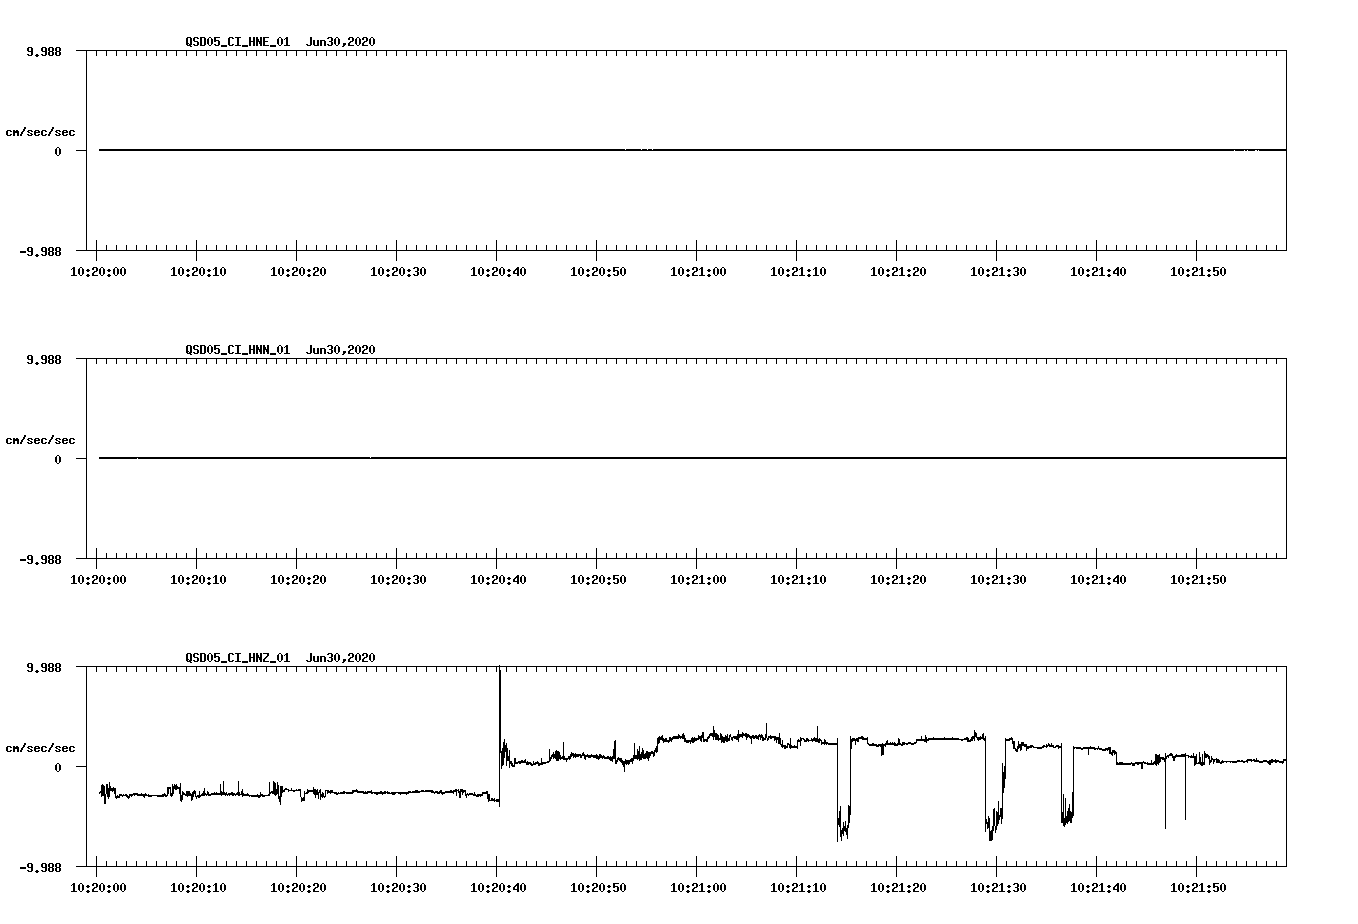The height and width of the screenshot is (924, 1358).
Task: Click the 10:21:30 time label under HNN plot
Action: tap(998, 580)
